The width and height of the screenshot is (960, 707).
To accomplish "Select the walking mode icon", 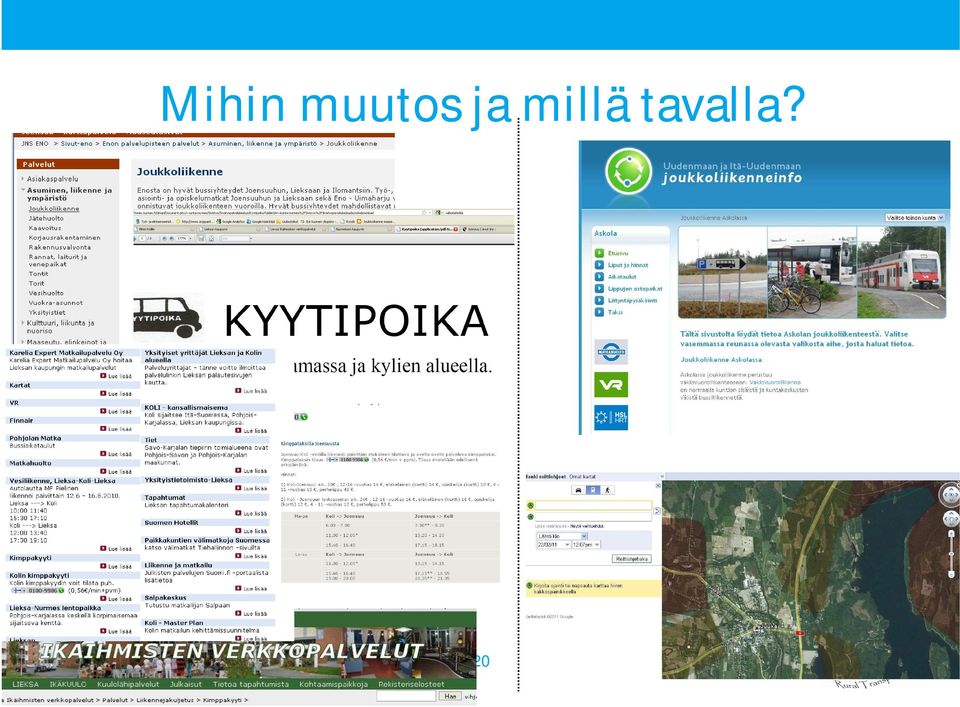I will [607, 490].
